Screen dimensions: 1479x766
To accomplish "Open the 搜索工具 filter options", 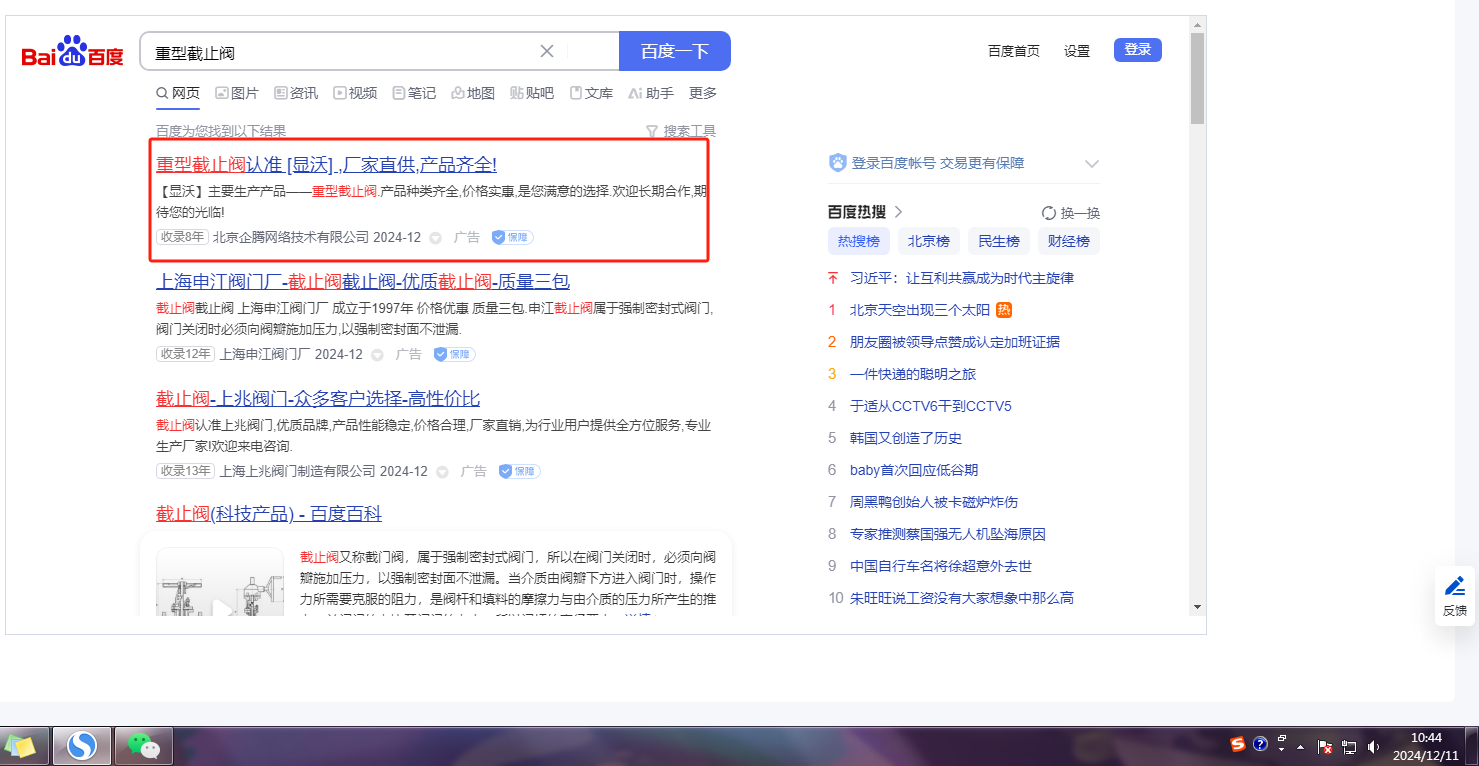I will pyautogui.click(x=681, y=131).
